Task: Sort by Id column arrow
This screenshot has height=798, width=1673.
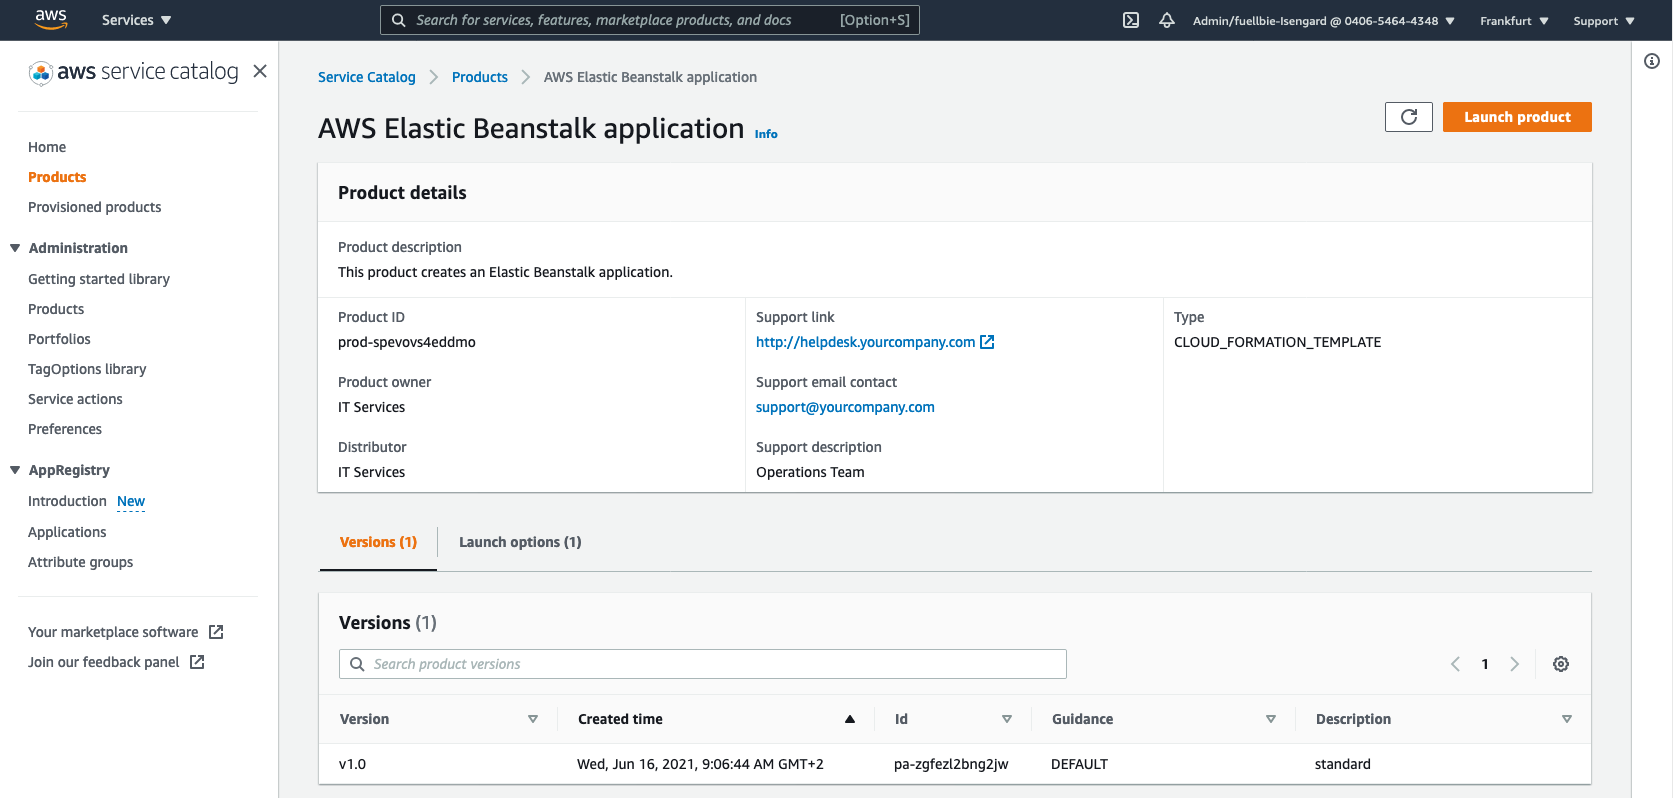Action: pos(1007,719)
